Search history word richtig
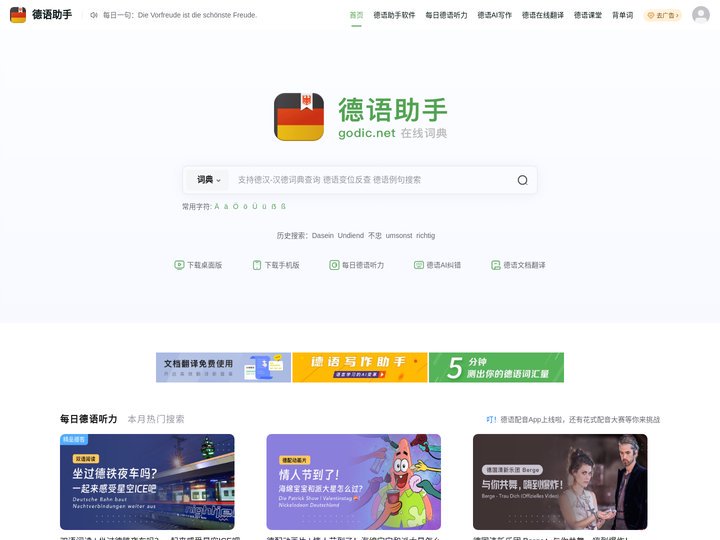 click(426, 236)
